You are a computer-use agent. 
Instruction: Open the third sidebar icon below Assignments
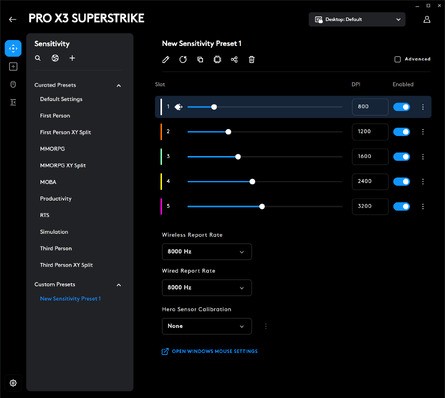[x=13, y=85]
